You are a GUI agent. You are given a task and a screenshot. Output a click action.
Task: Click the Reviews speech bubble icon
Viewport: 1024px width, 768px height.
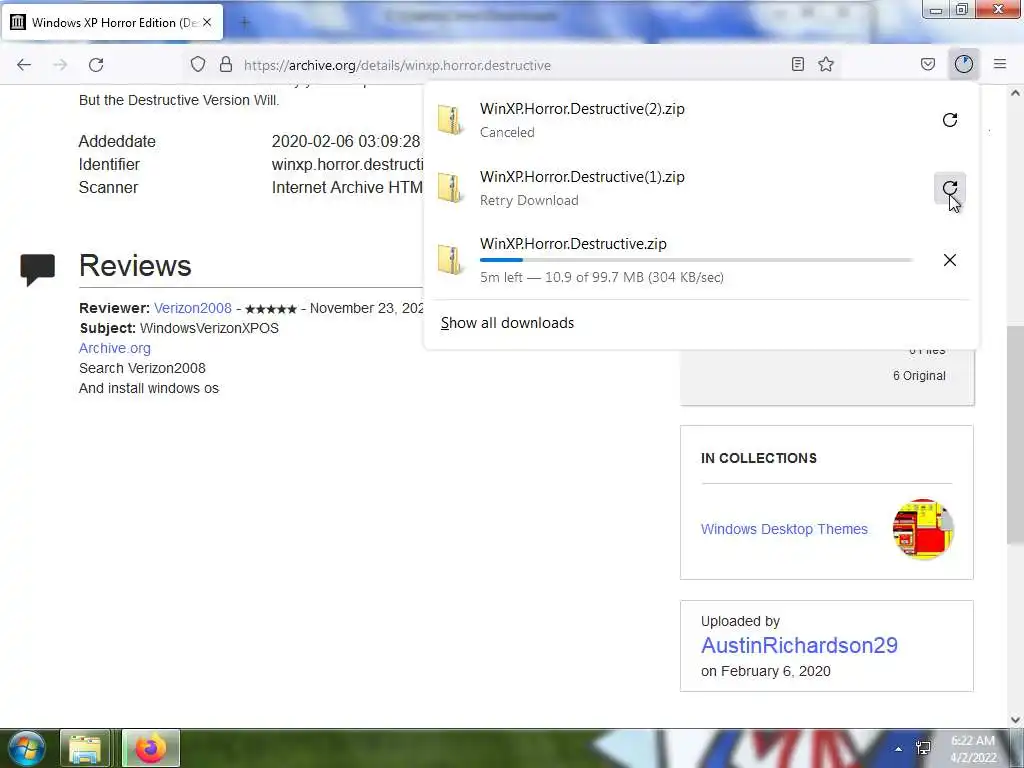pyautogui.click(x=37, y=269)
